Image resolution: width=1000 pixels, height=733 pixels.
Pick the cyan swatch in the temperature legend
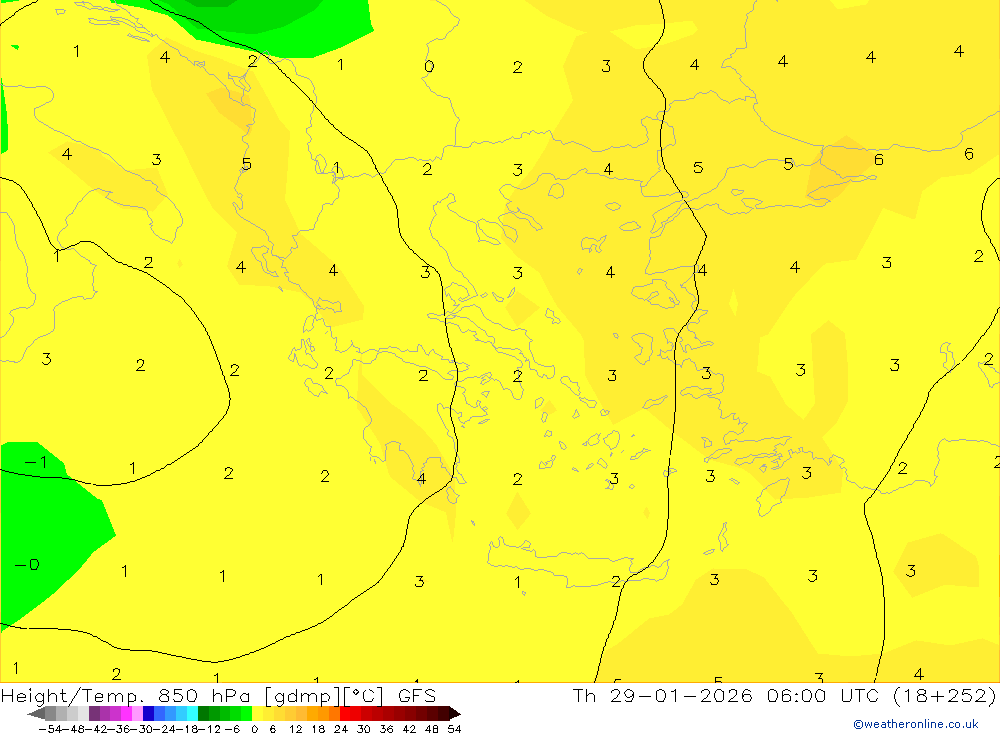[192, 713]
